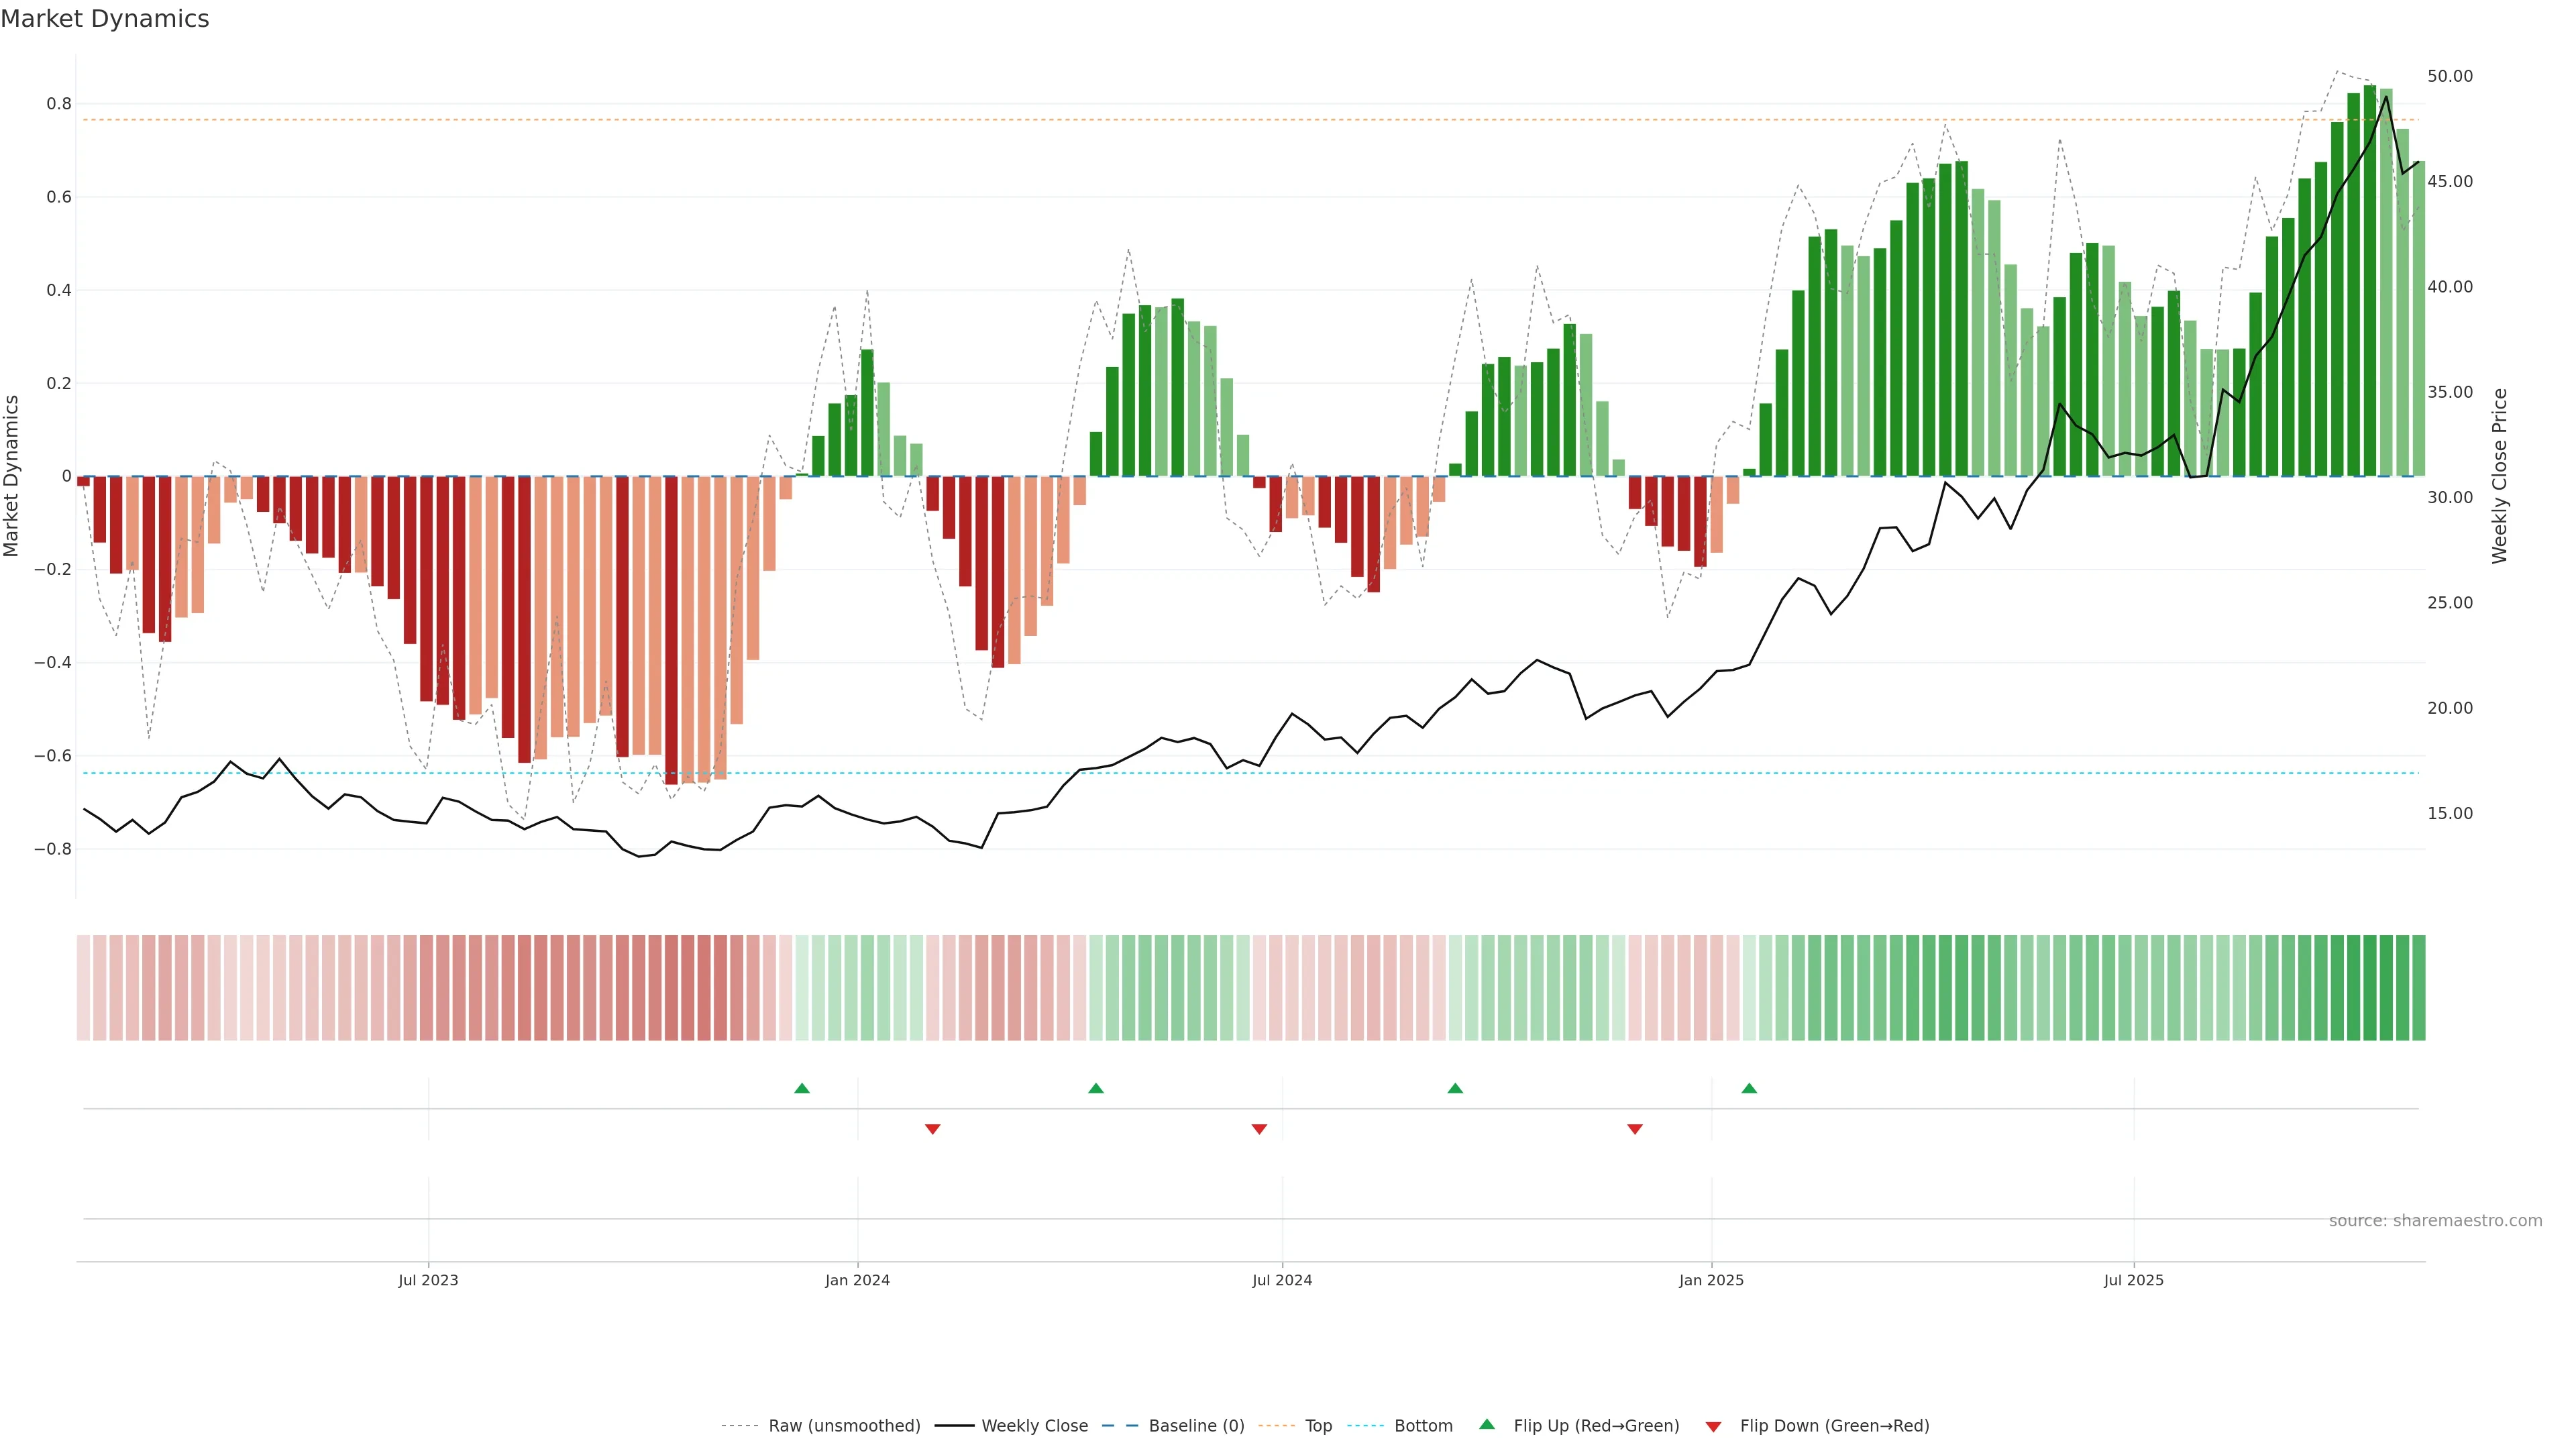
Task: Click the first red Flip Down triangle marker
Action: point(933,1129)
